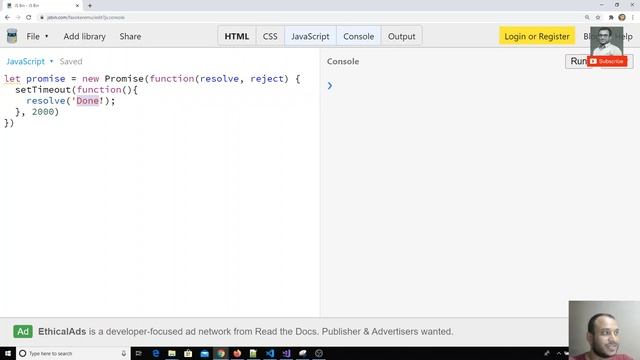Open the browser extensions puzzle icon

(x=611, y=18)
